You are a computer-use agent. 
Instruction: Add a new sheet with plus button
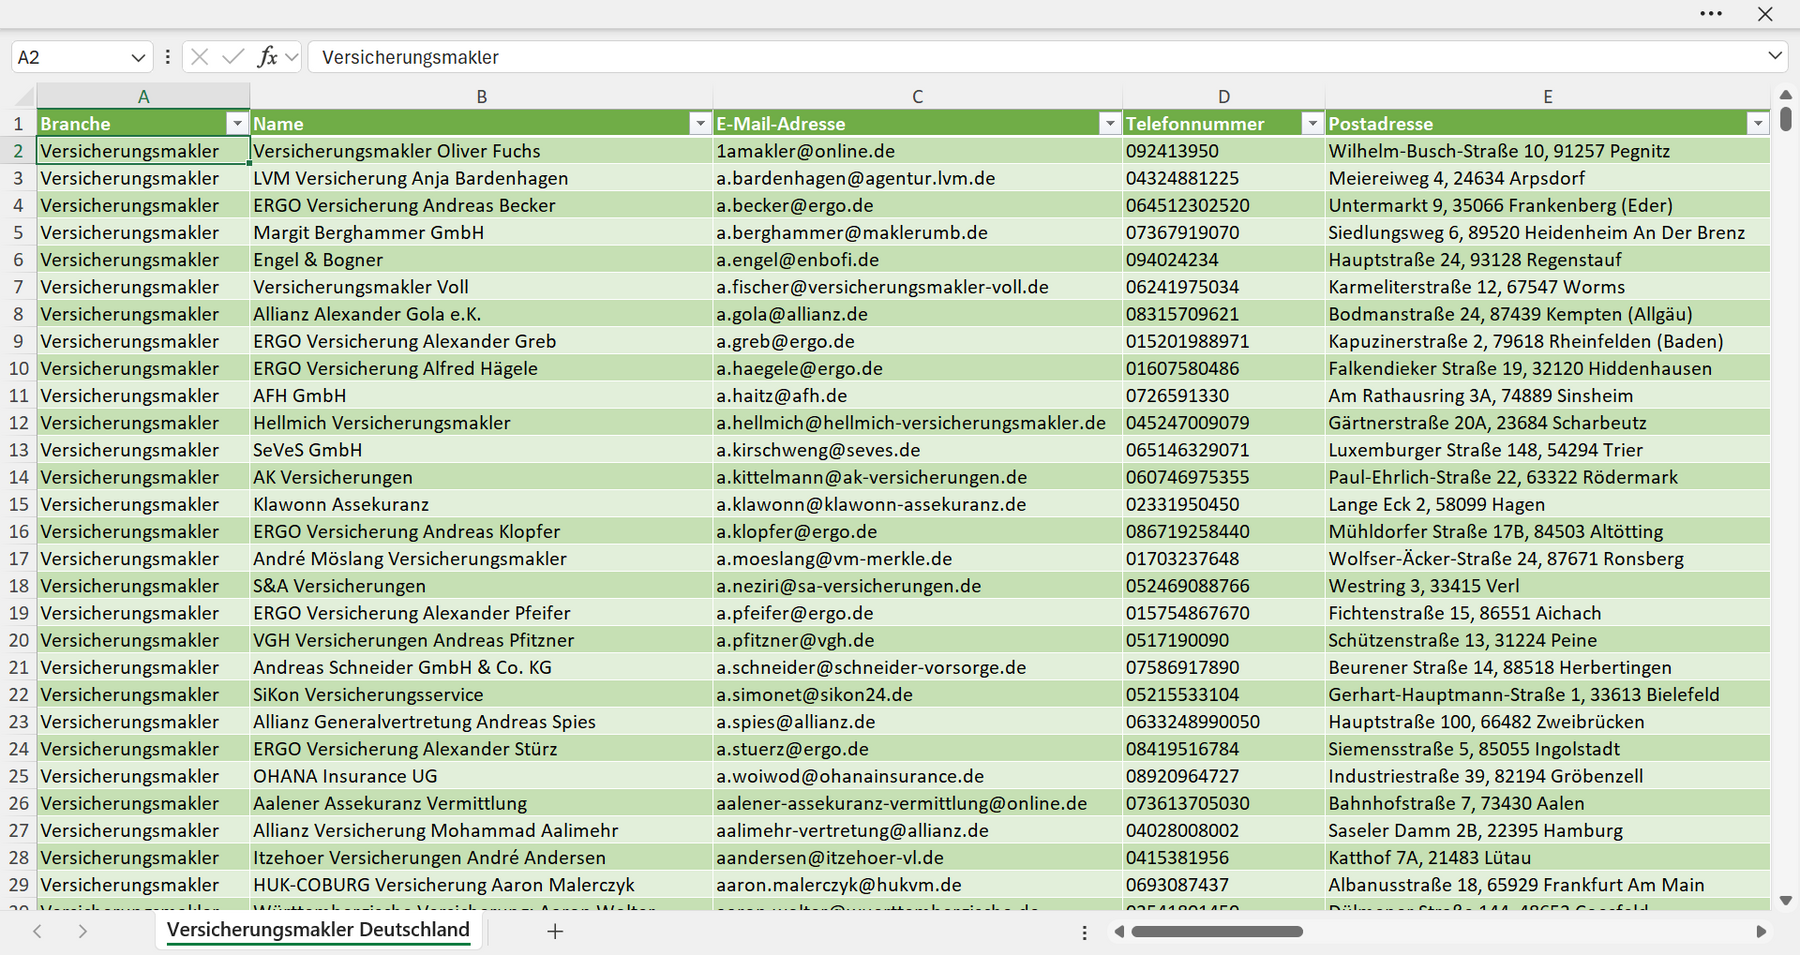555,931
